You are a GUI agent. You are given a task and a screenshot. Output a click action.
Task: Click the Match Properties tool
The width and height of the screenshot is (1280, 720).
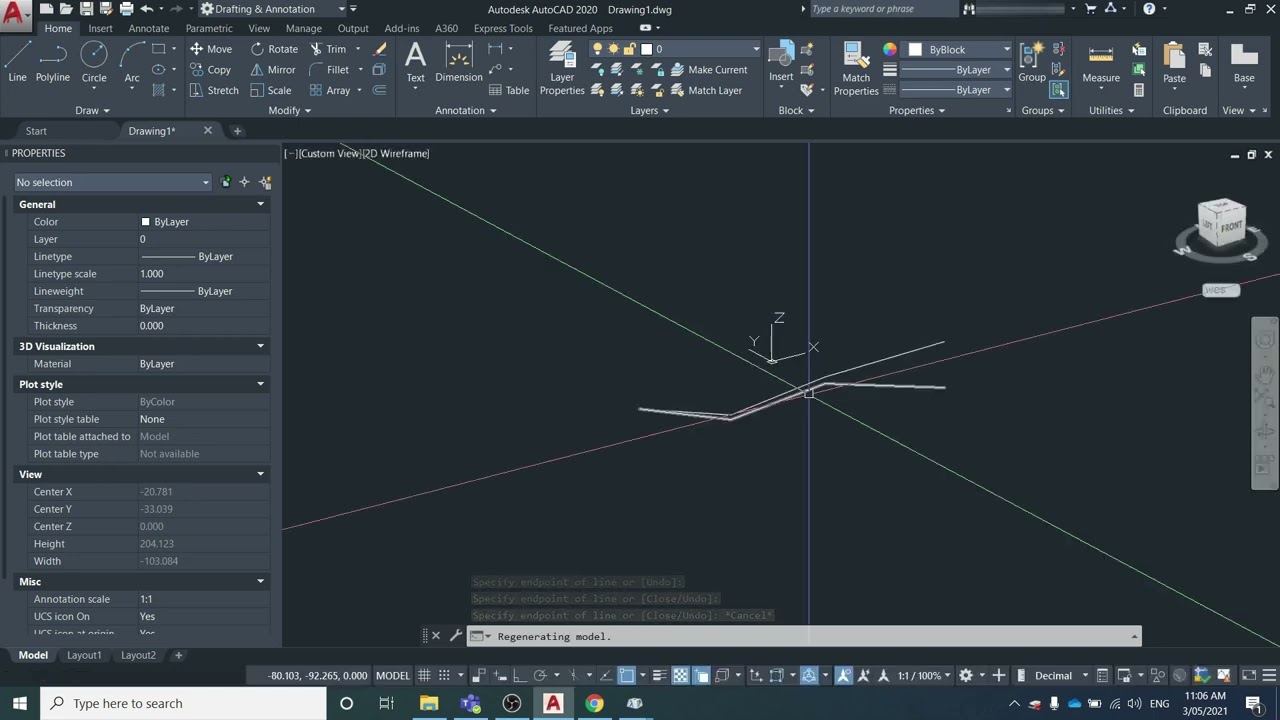(x=856, y=68)
